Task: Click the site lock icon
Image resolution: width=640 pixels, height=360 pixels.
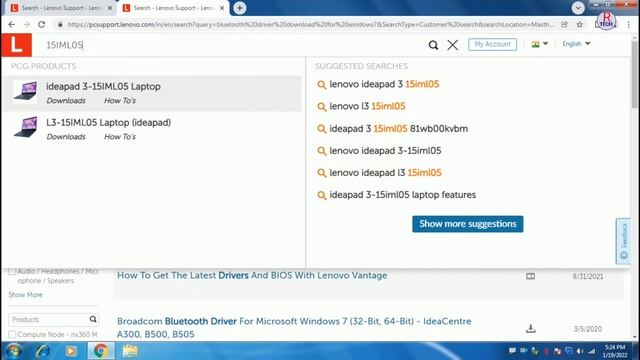Action: point(60,24)
